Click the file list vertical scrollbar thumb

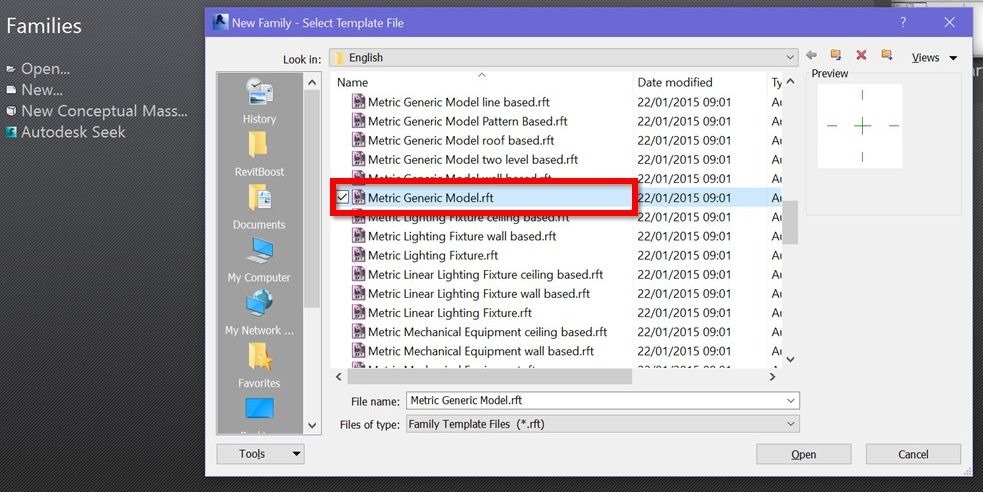tap(790, 222)
